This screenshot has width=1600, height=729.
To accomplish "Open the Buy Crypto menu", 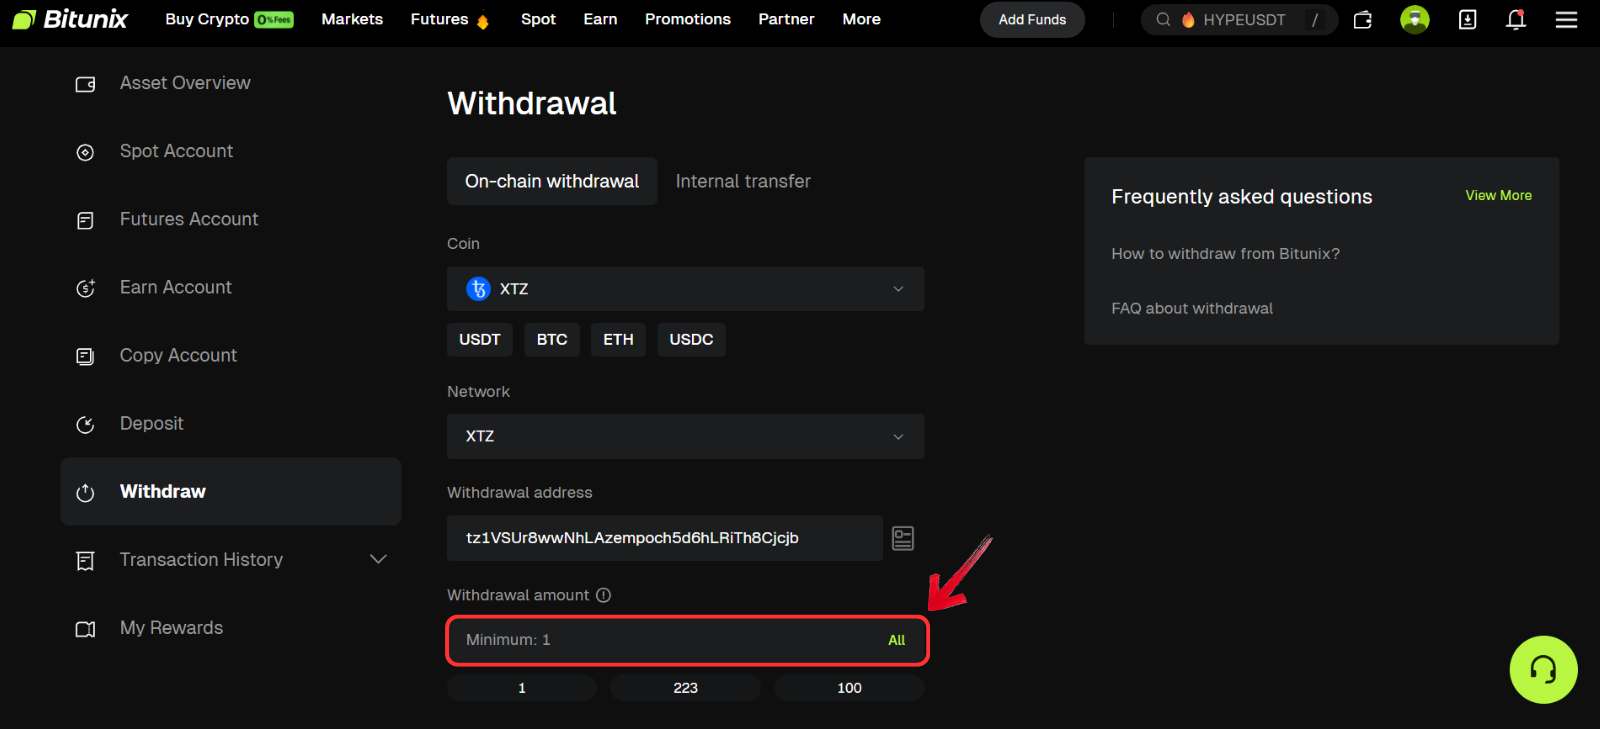I will coord(229,19).
